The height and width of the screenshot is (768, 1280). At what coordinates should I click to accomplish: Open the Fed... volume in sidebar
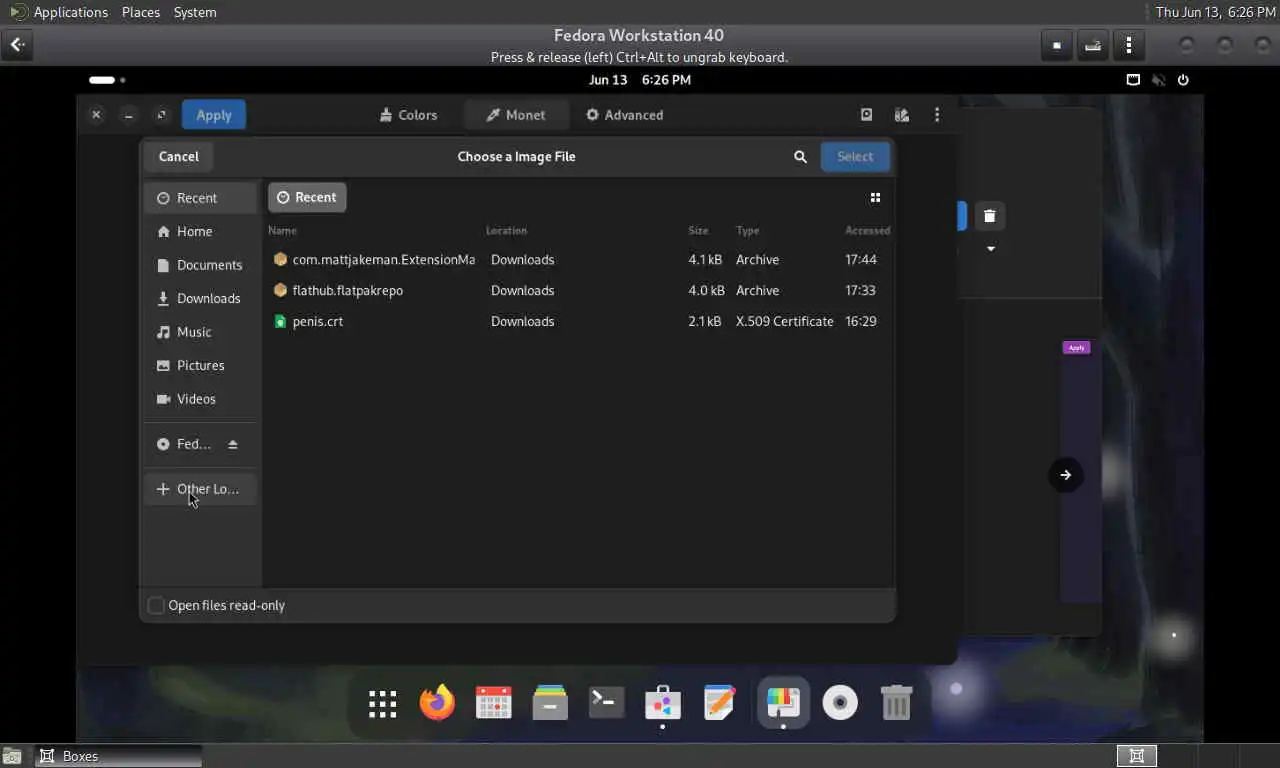coord(185,444)
